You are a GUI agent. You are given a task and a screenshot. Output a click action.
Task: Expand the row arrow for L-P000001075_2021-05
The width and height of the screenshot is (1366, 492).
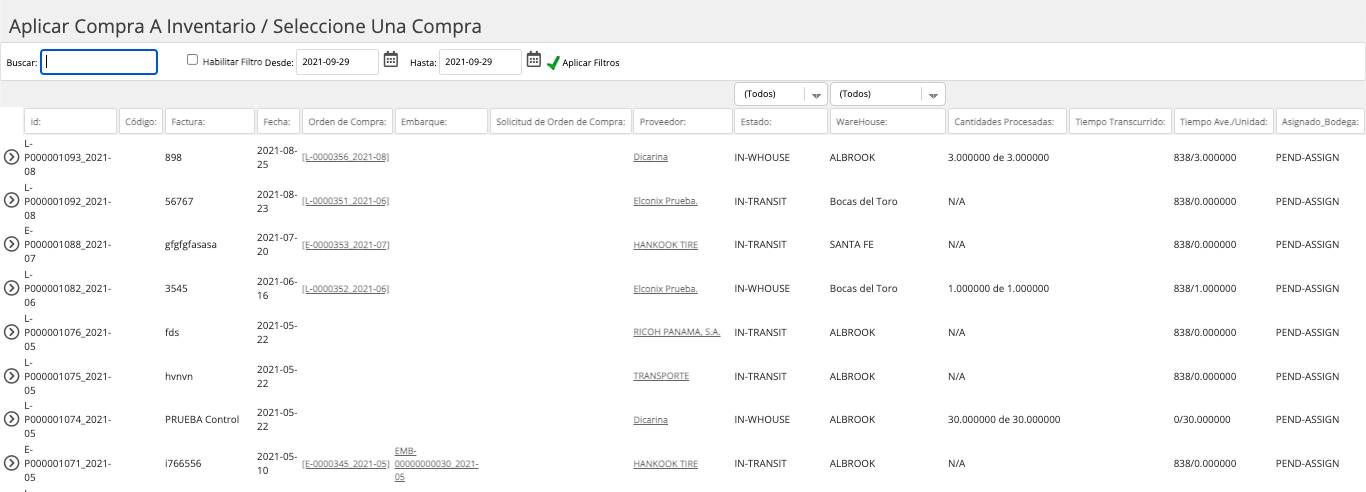coord(12,376)
